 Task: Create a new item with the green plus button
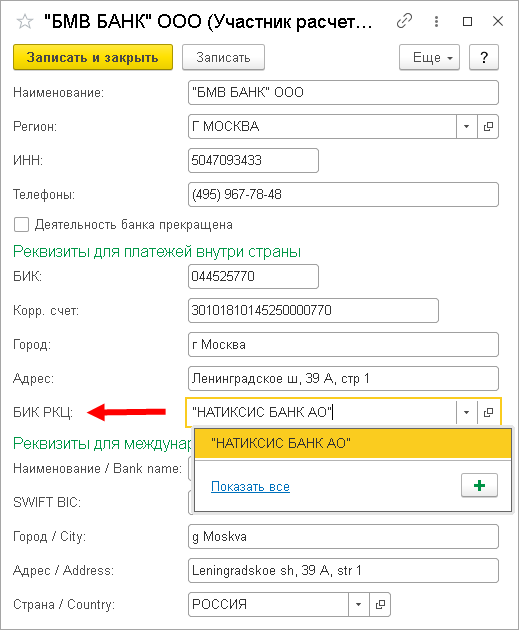pyautogui.click(x=479, y=485)
